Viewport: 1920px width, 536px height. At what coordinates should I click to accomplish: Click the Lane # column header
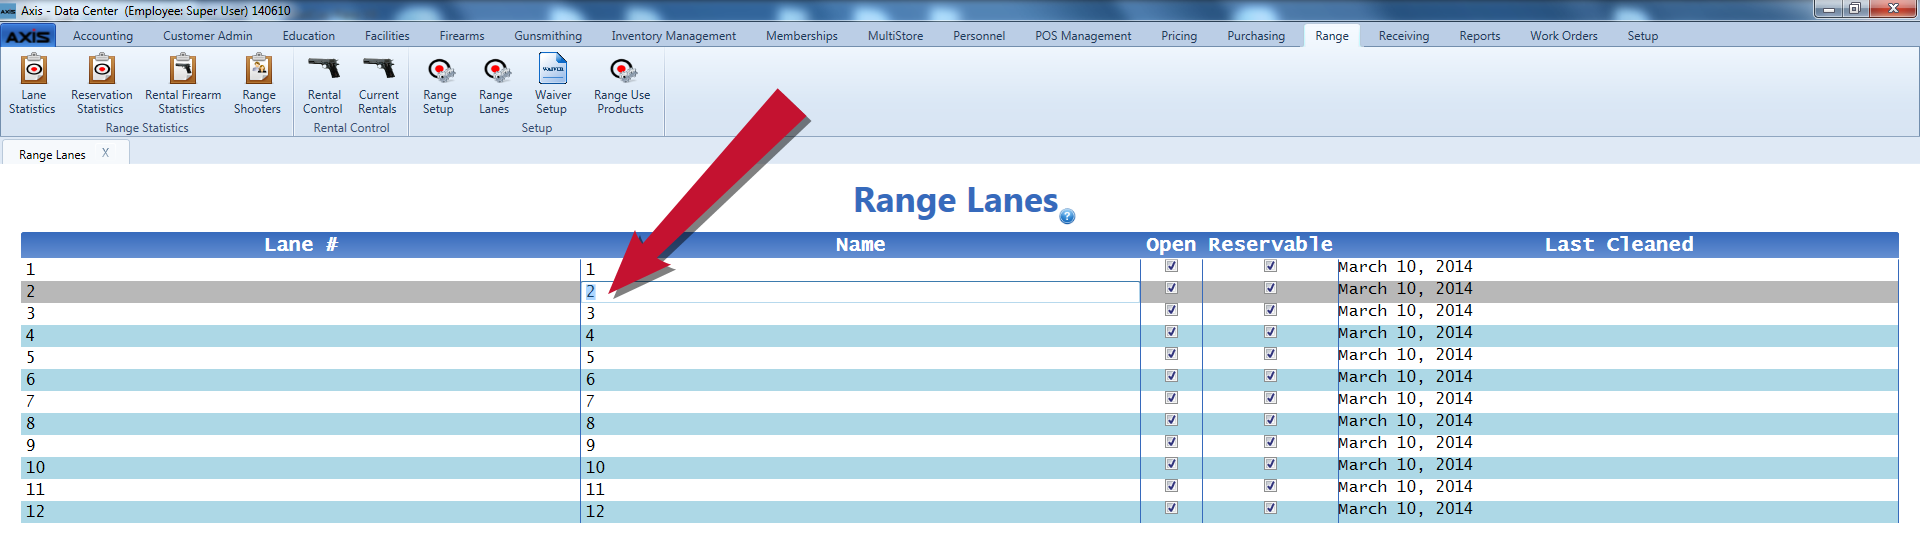pyautogui.click(x=301, y=245)
